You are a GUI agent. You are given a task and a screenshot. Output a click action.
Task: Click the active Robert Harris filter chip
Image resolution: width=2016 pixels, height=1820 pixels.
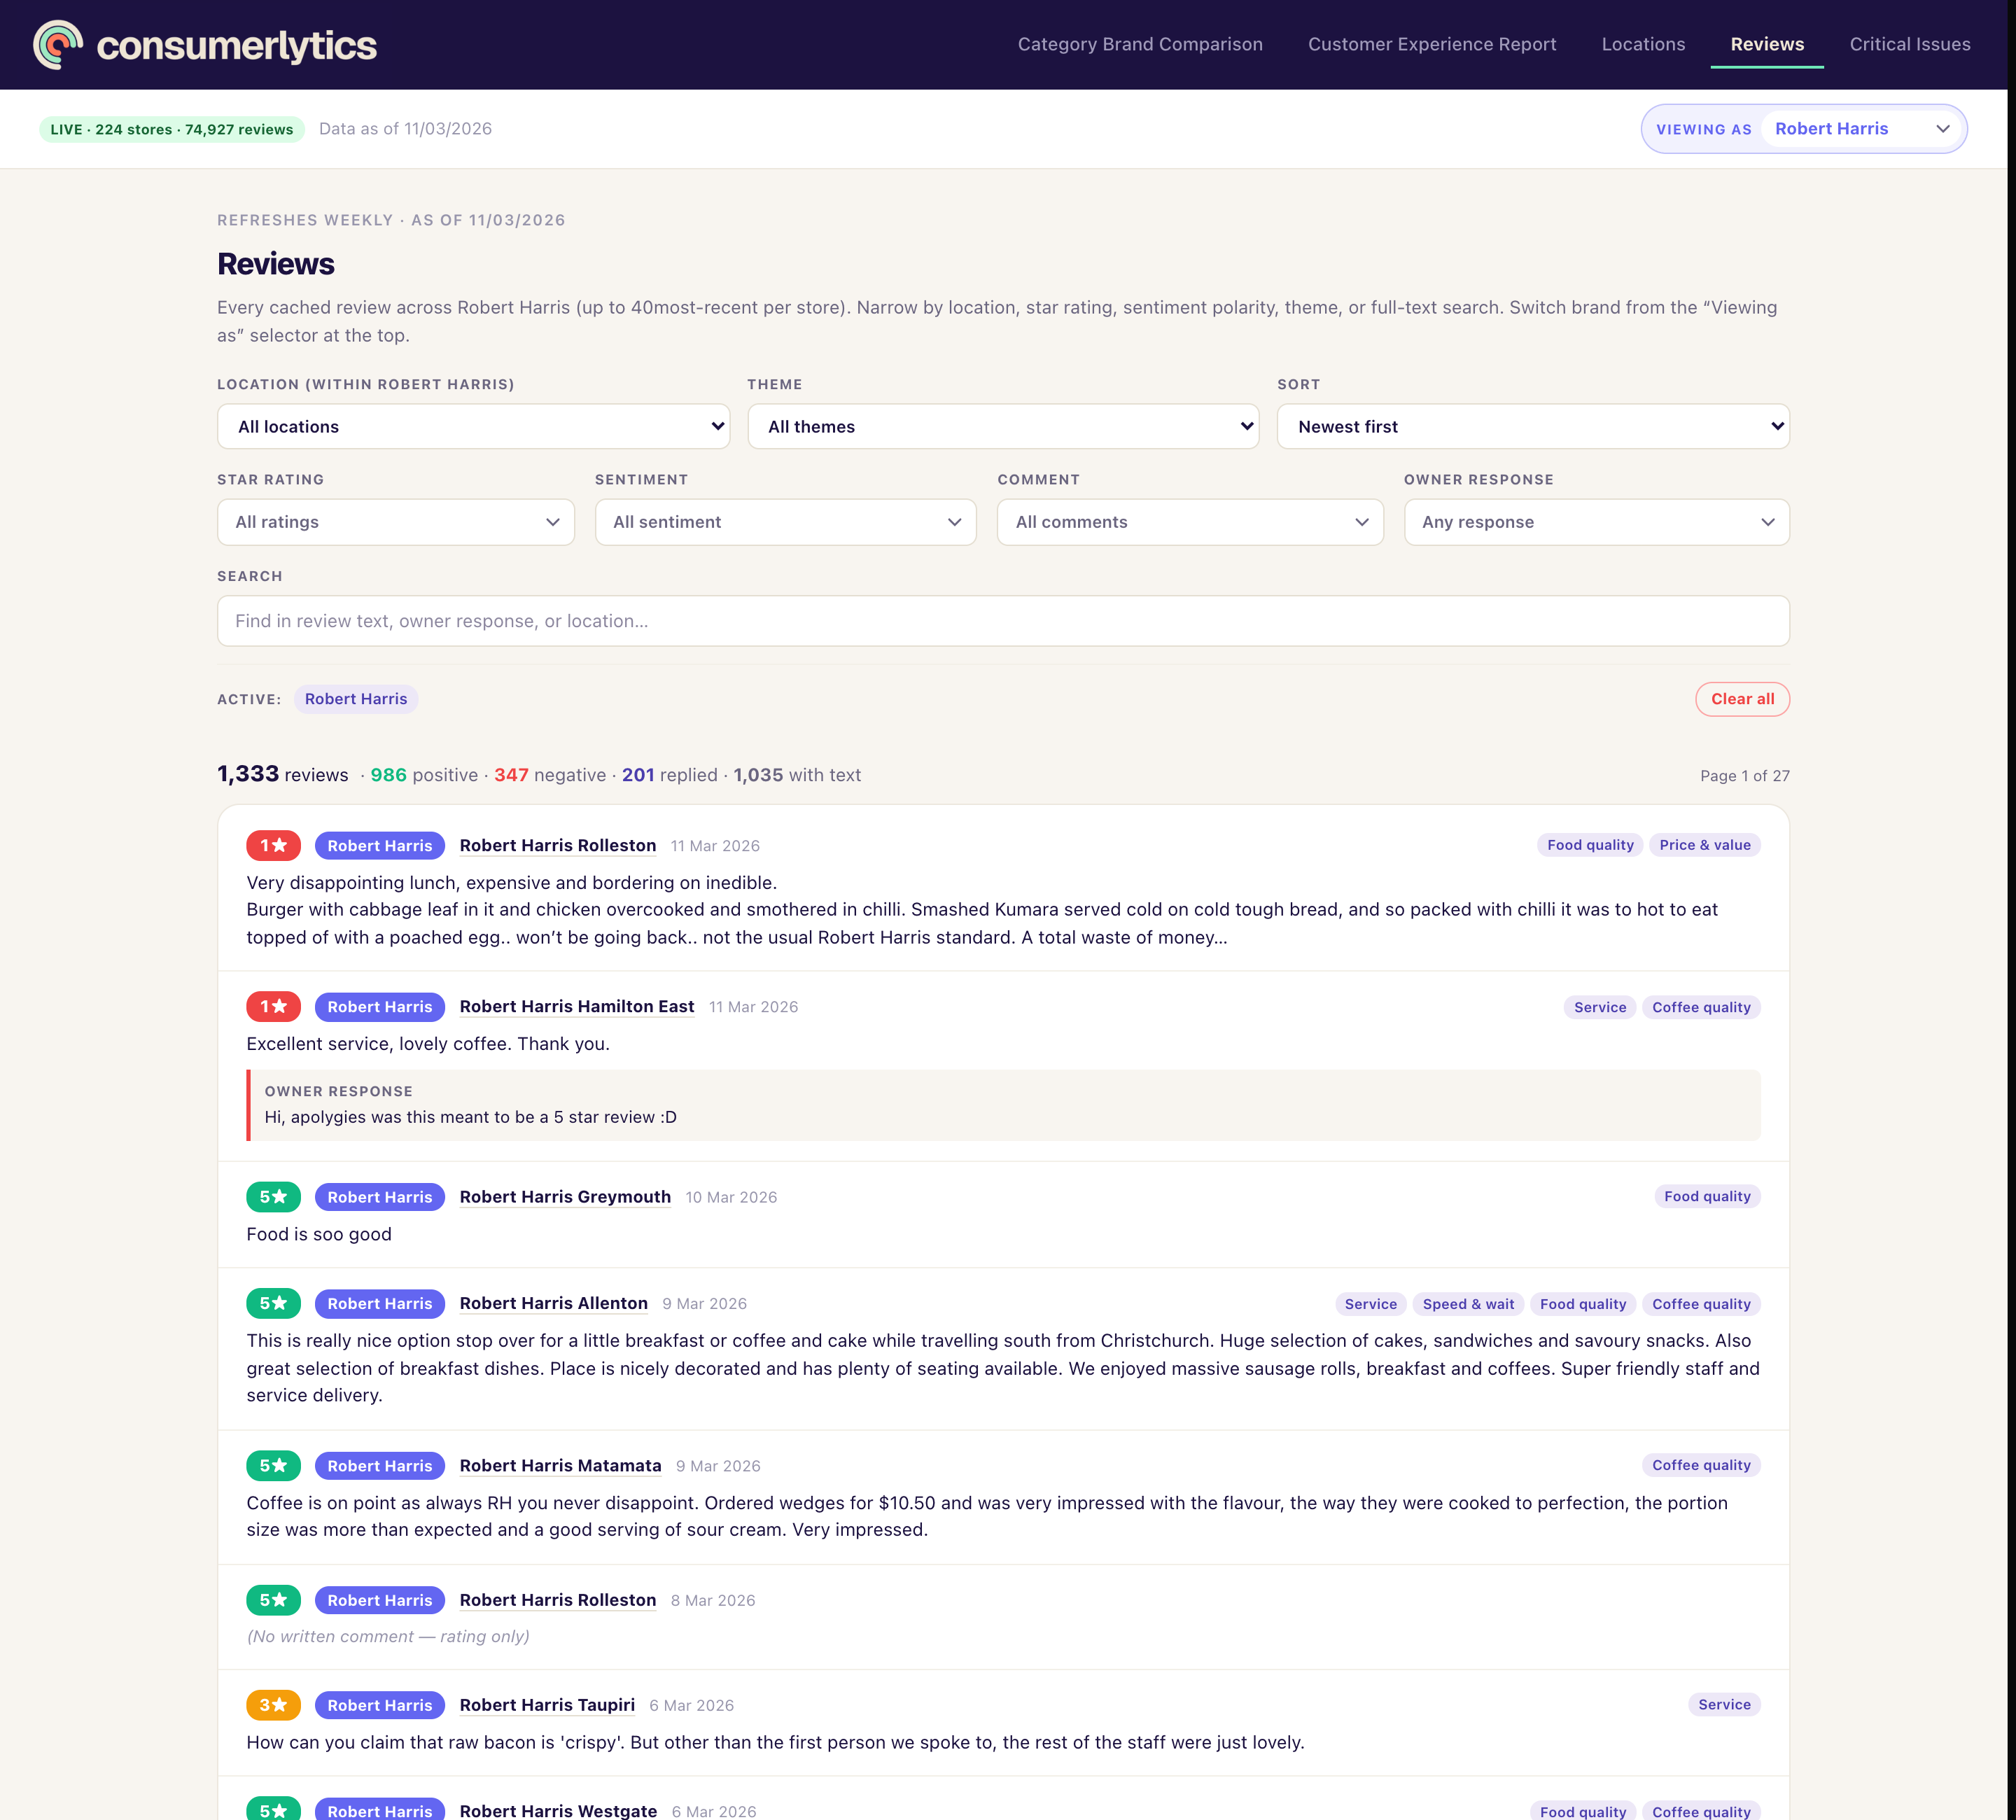tap(356, 699)
